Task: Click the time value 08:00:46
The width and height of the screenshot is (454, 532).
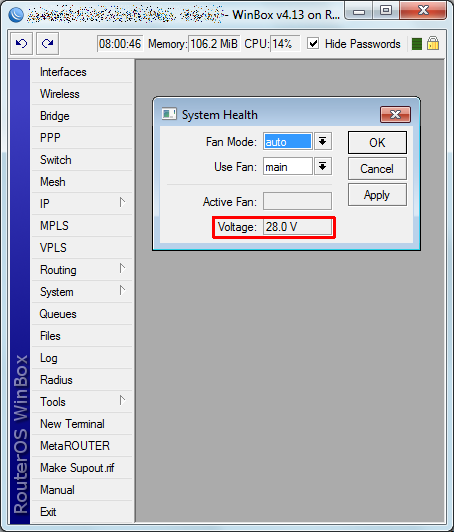Action: coord(120,43)
